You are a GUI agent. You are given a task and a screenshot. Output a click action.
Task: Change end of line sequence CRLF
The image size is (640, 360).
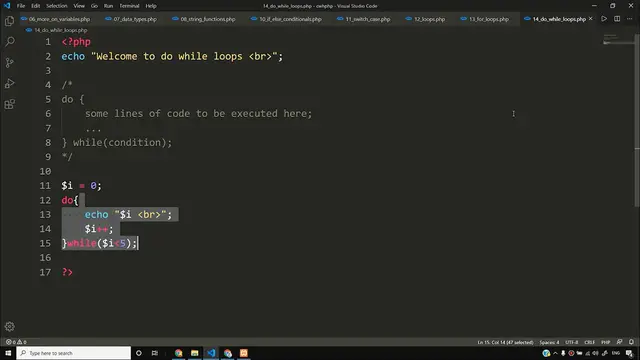click(x=589, y=342)
